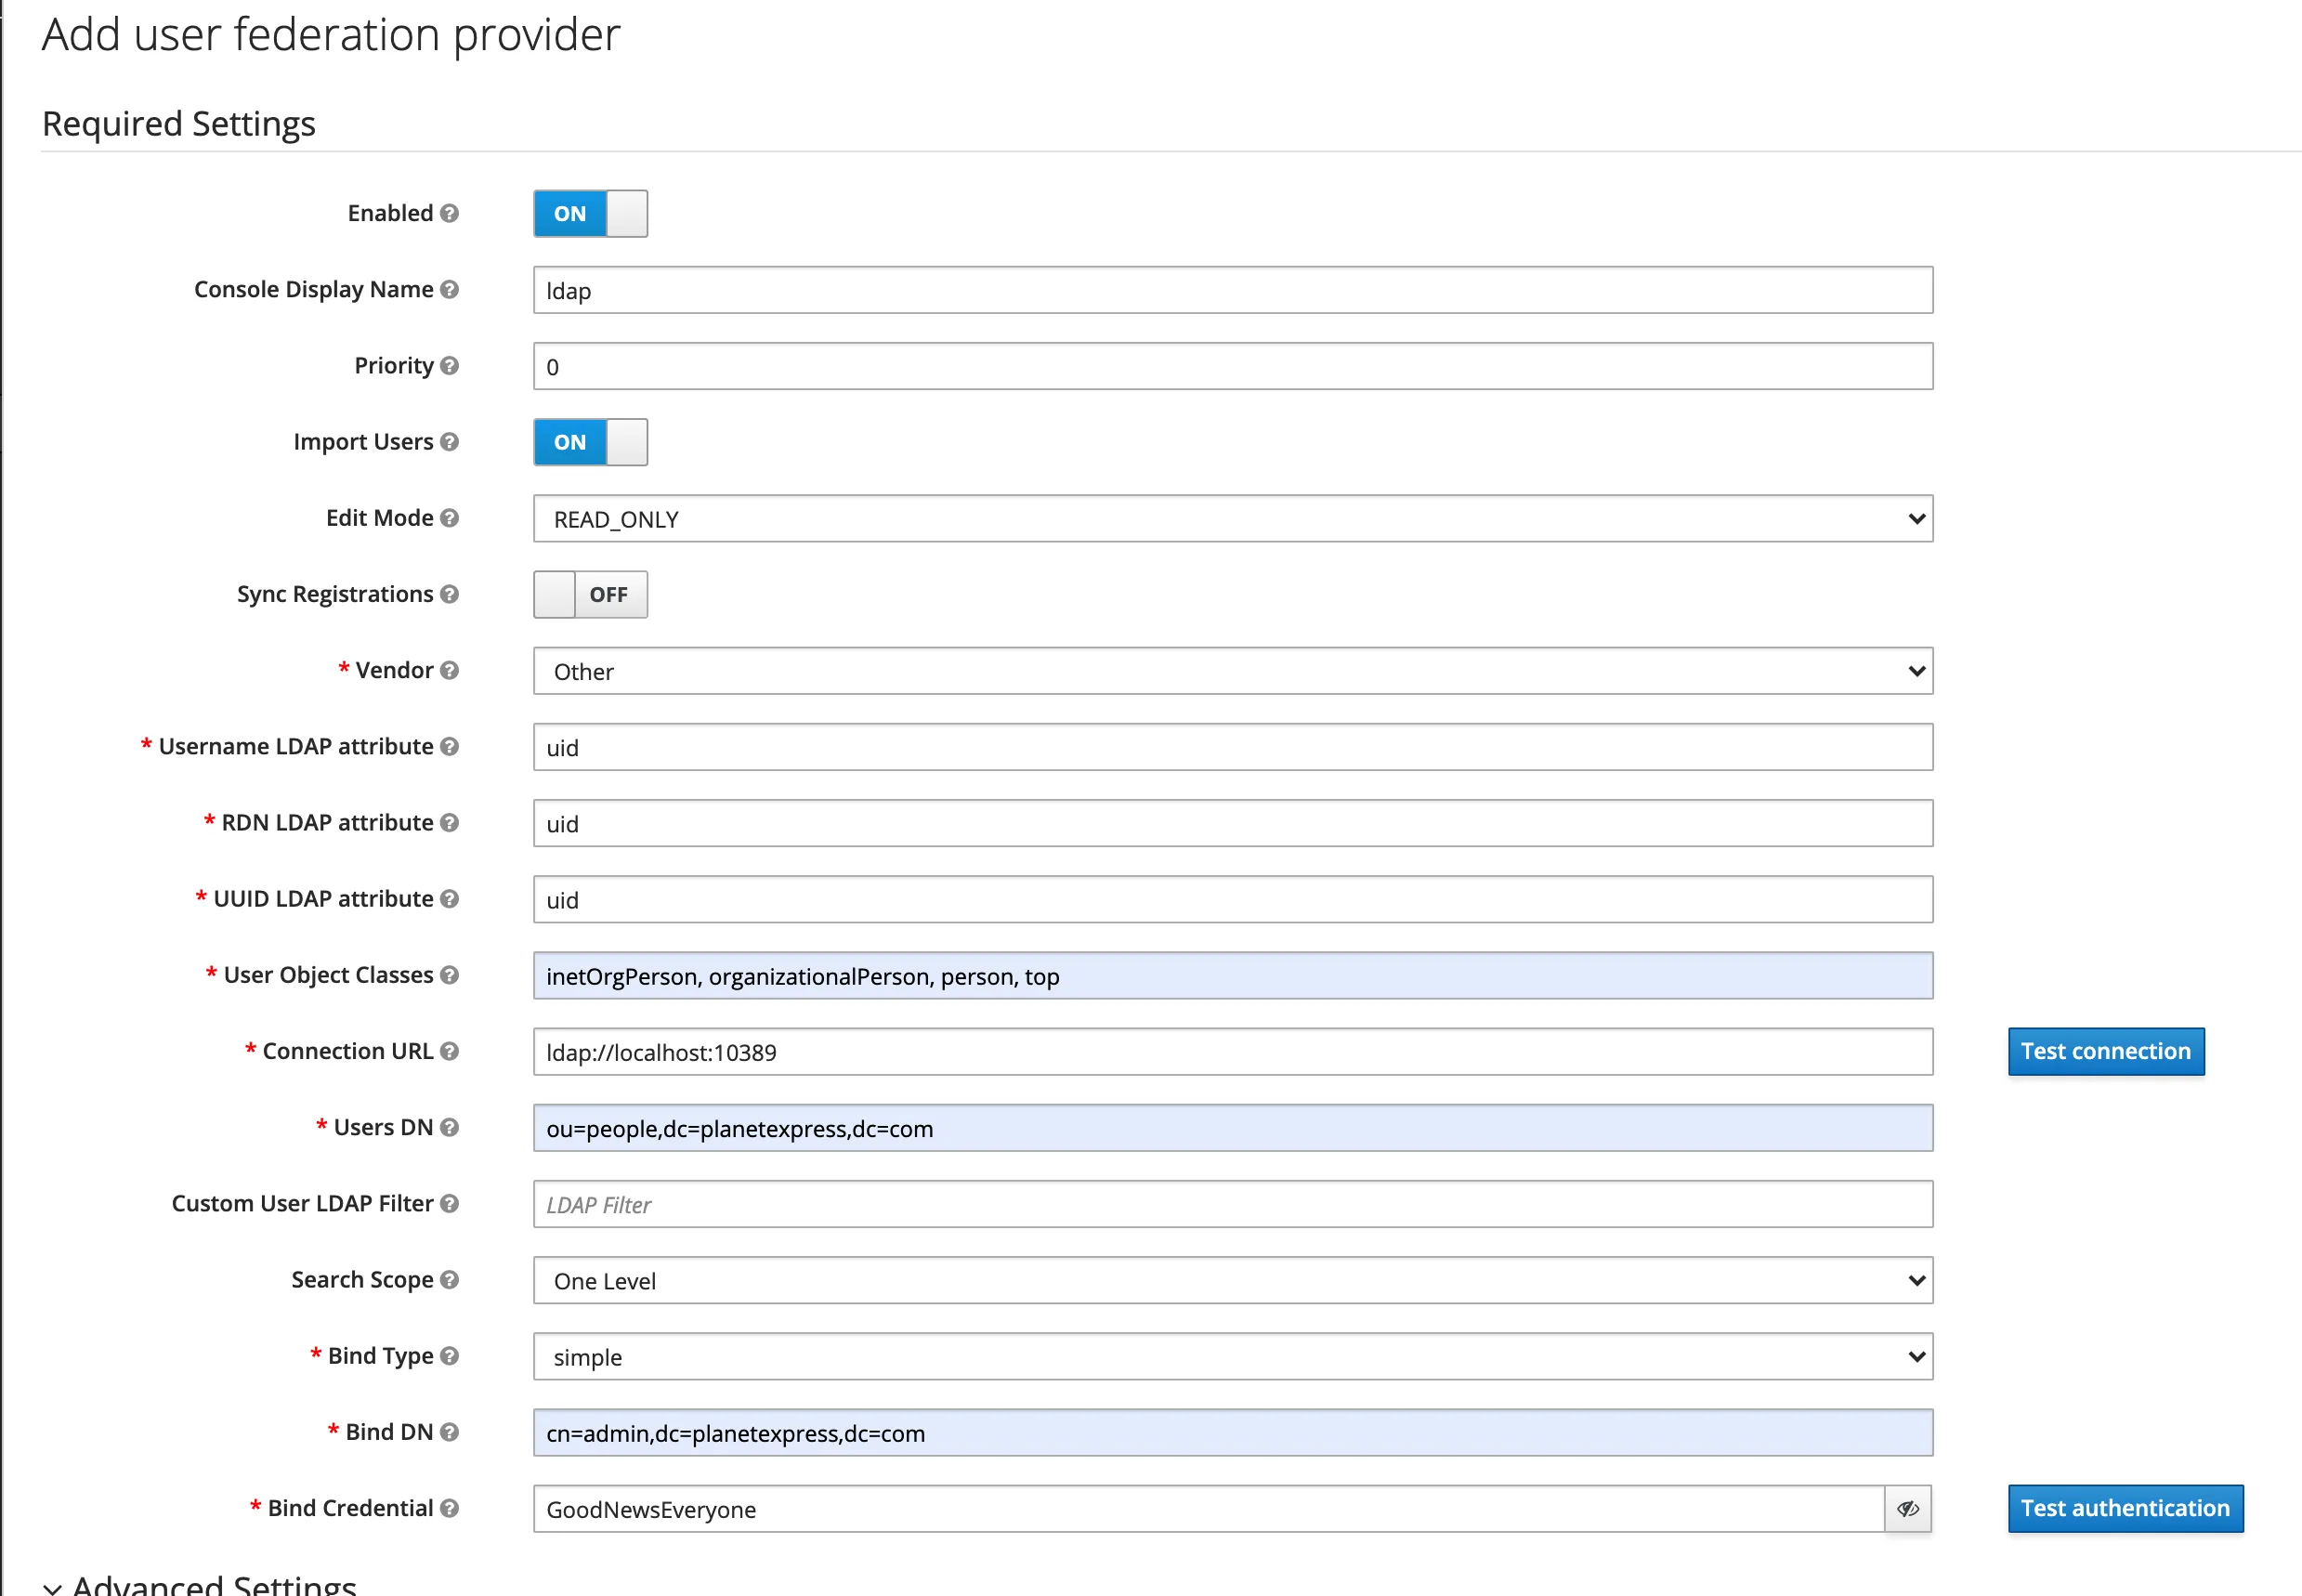2302x1596 pixels.
Task: Click the Edit Mode help icon
Action: coord(449,518)
